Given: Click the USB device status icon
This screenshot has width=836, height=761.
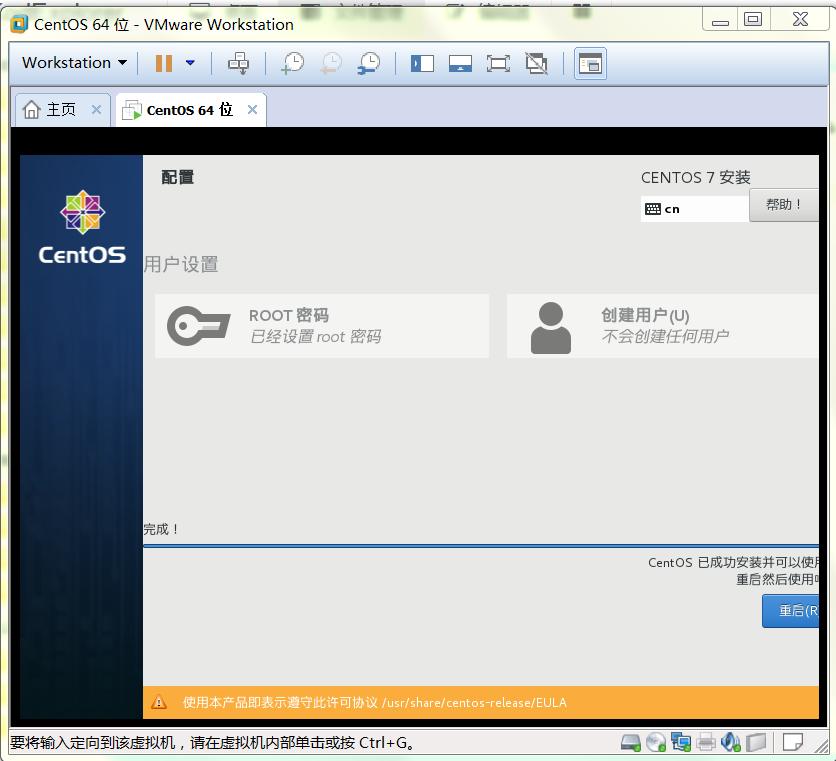Looking at the screenshot, I should (756, 742).
